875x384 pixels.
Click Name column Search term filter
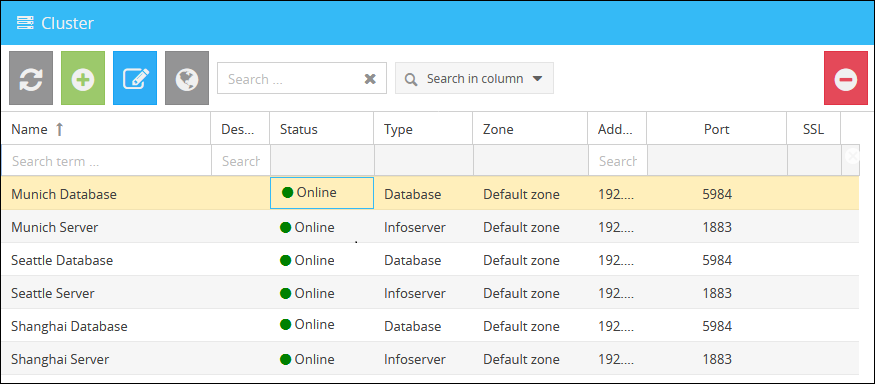106,161
